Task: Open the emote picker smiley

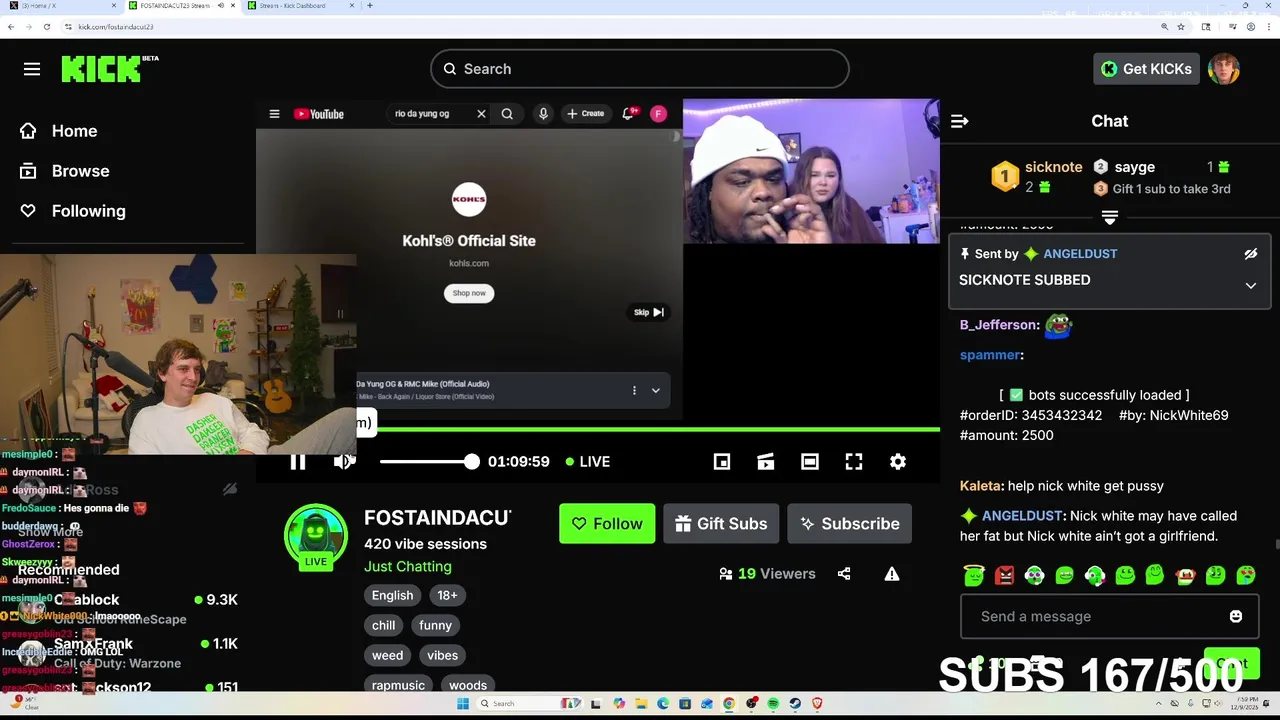Action: click(x=1236, y=616)
